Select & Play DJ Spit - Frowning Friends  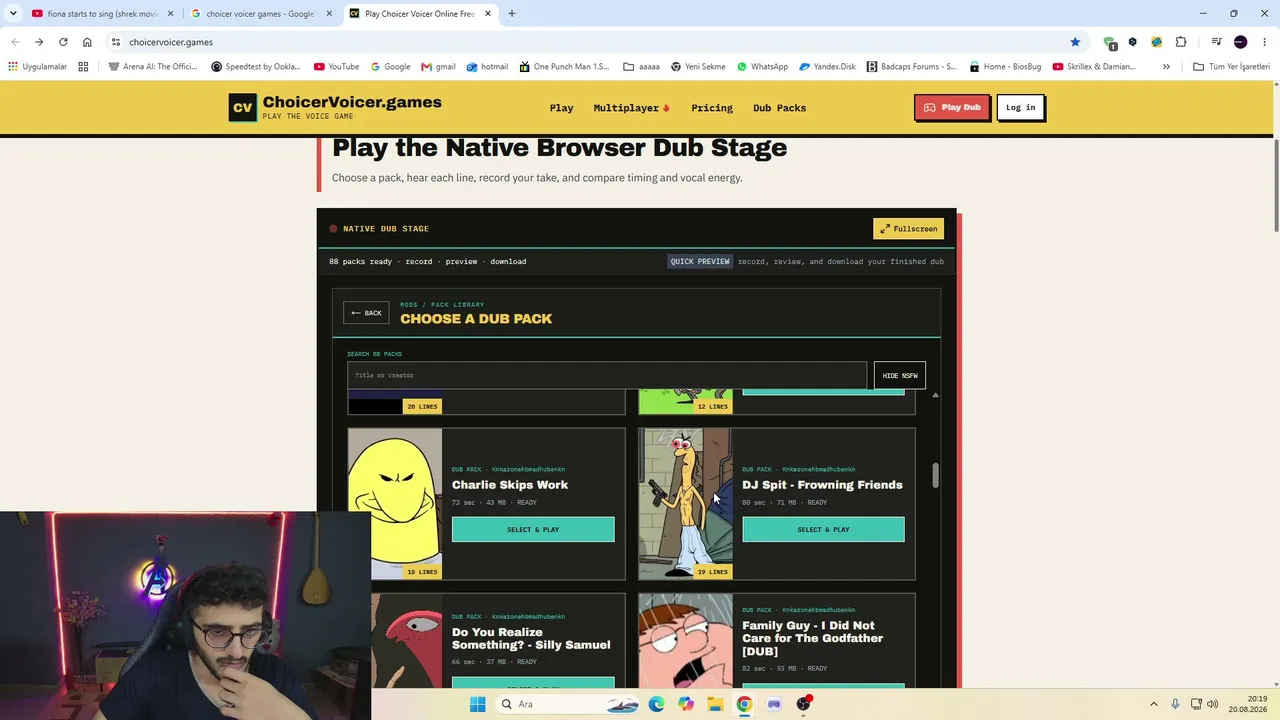(x=823, y=529)
